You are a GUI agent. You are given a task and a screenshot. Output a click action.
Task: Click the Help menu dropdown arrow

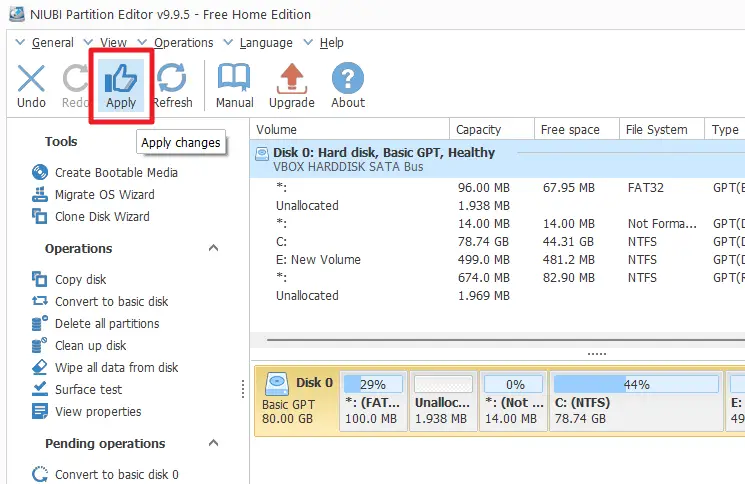[308, 42]
